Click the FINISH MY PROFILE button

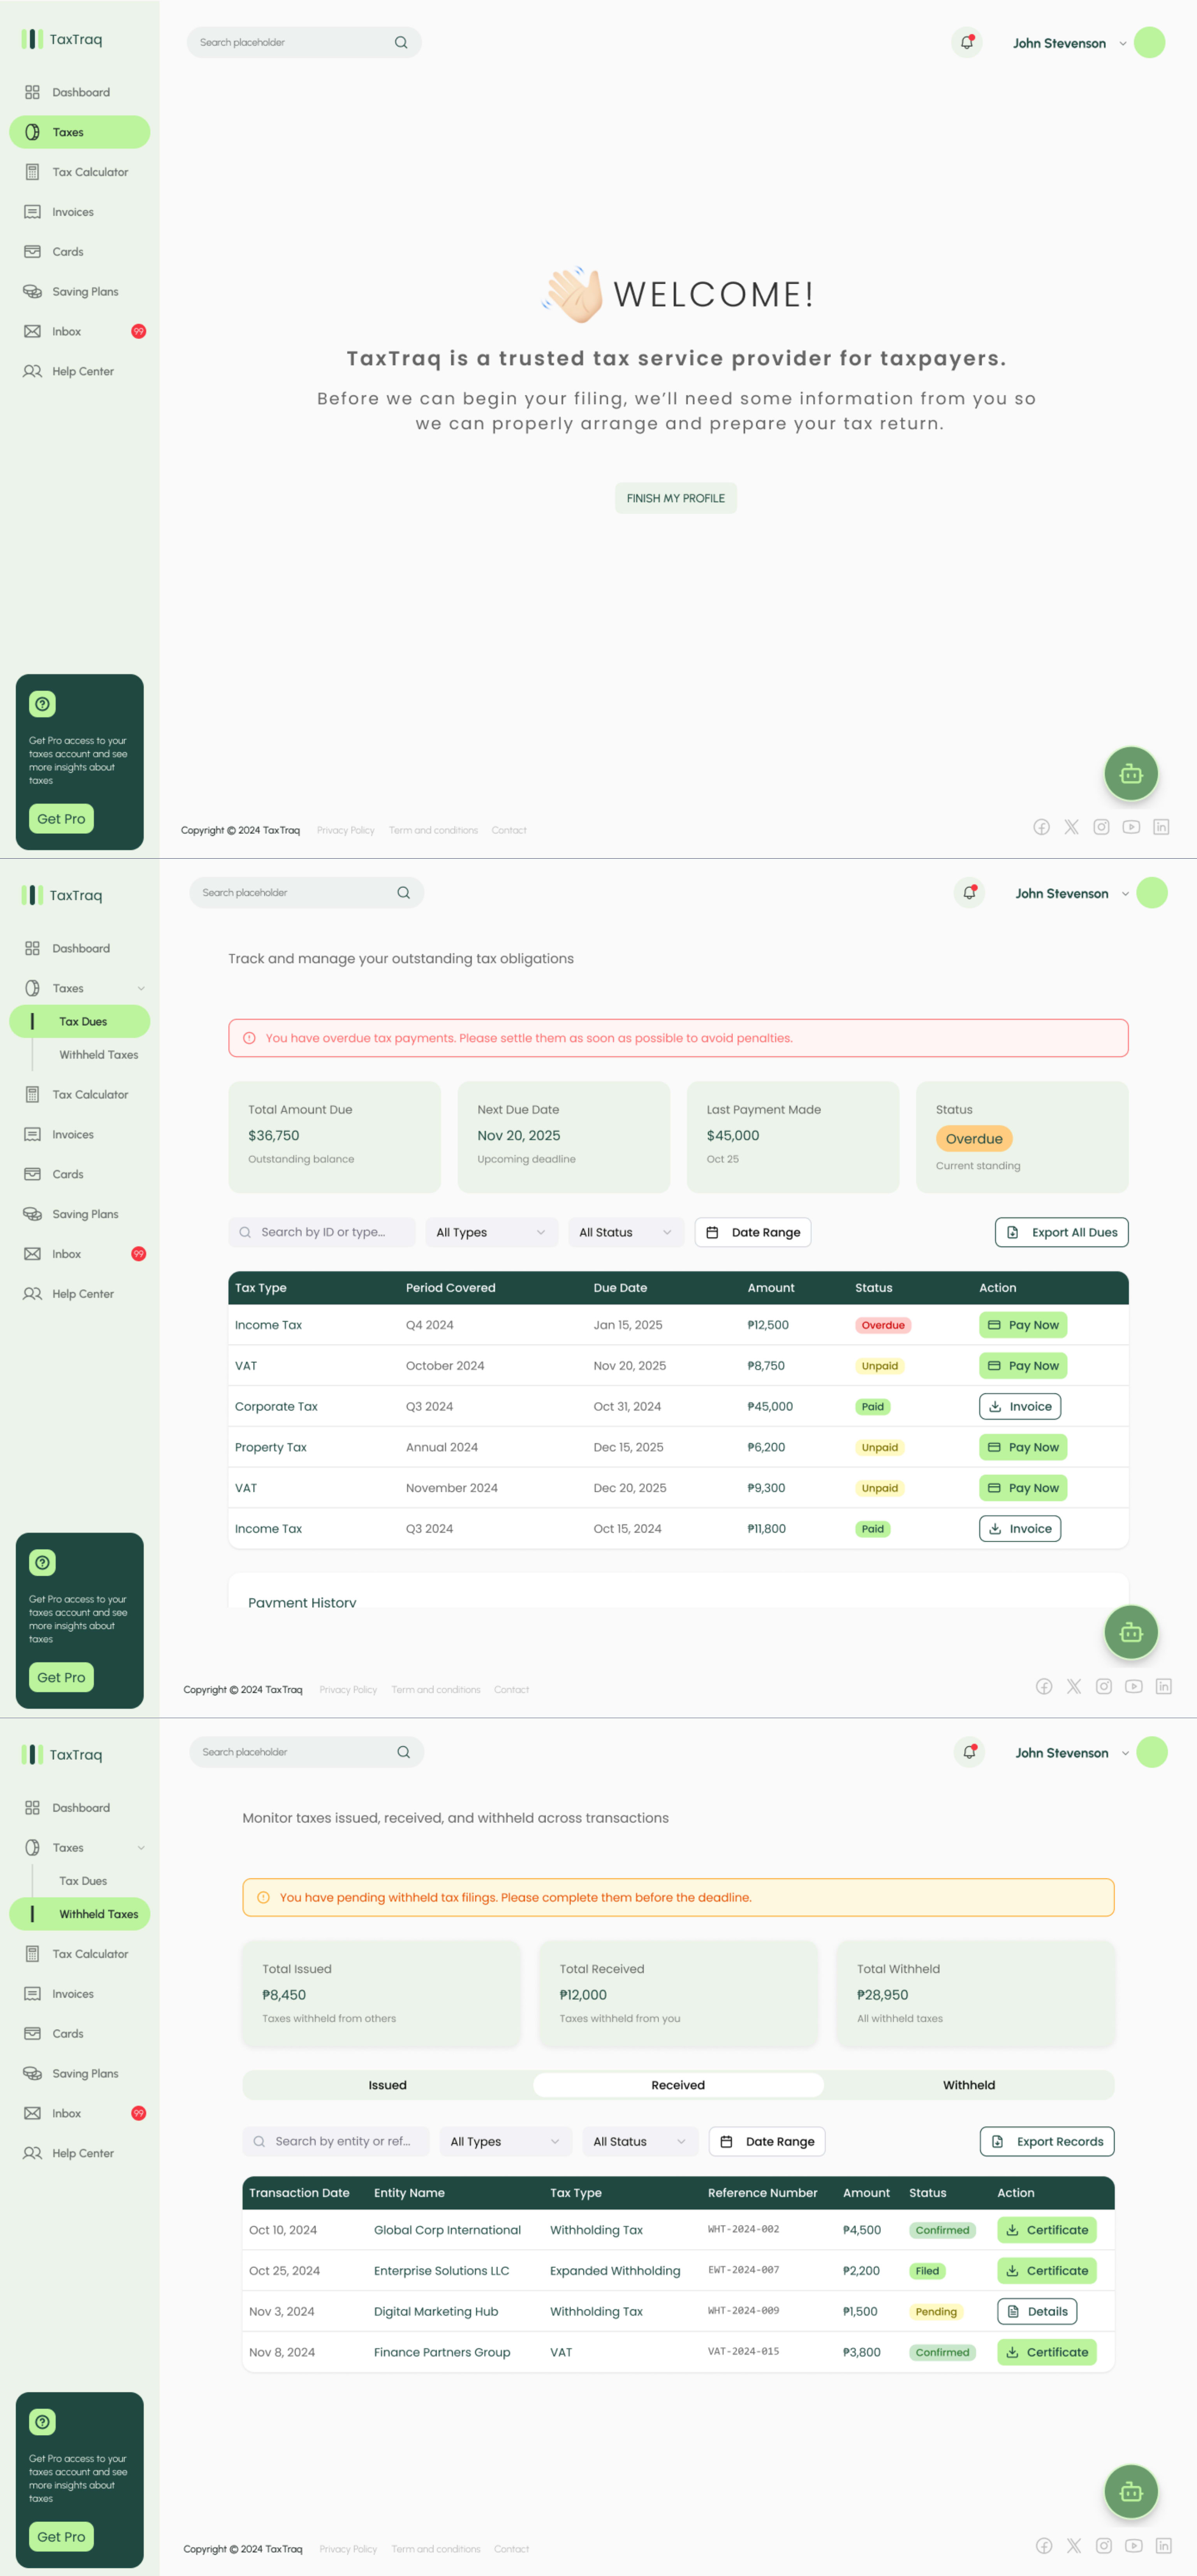point(676,498)
